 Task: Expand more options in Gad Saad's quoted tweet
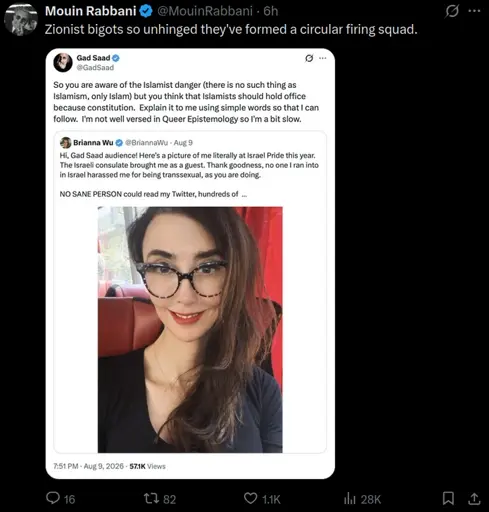click(x=323, y=58)
